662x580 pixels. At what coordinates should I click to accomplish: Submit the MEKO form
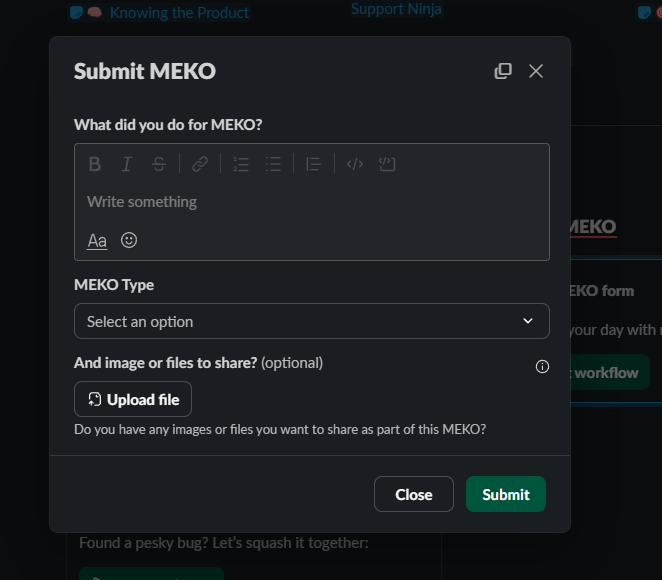tap(506, 494)
